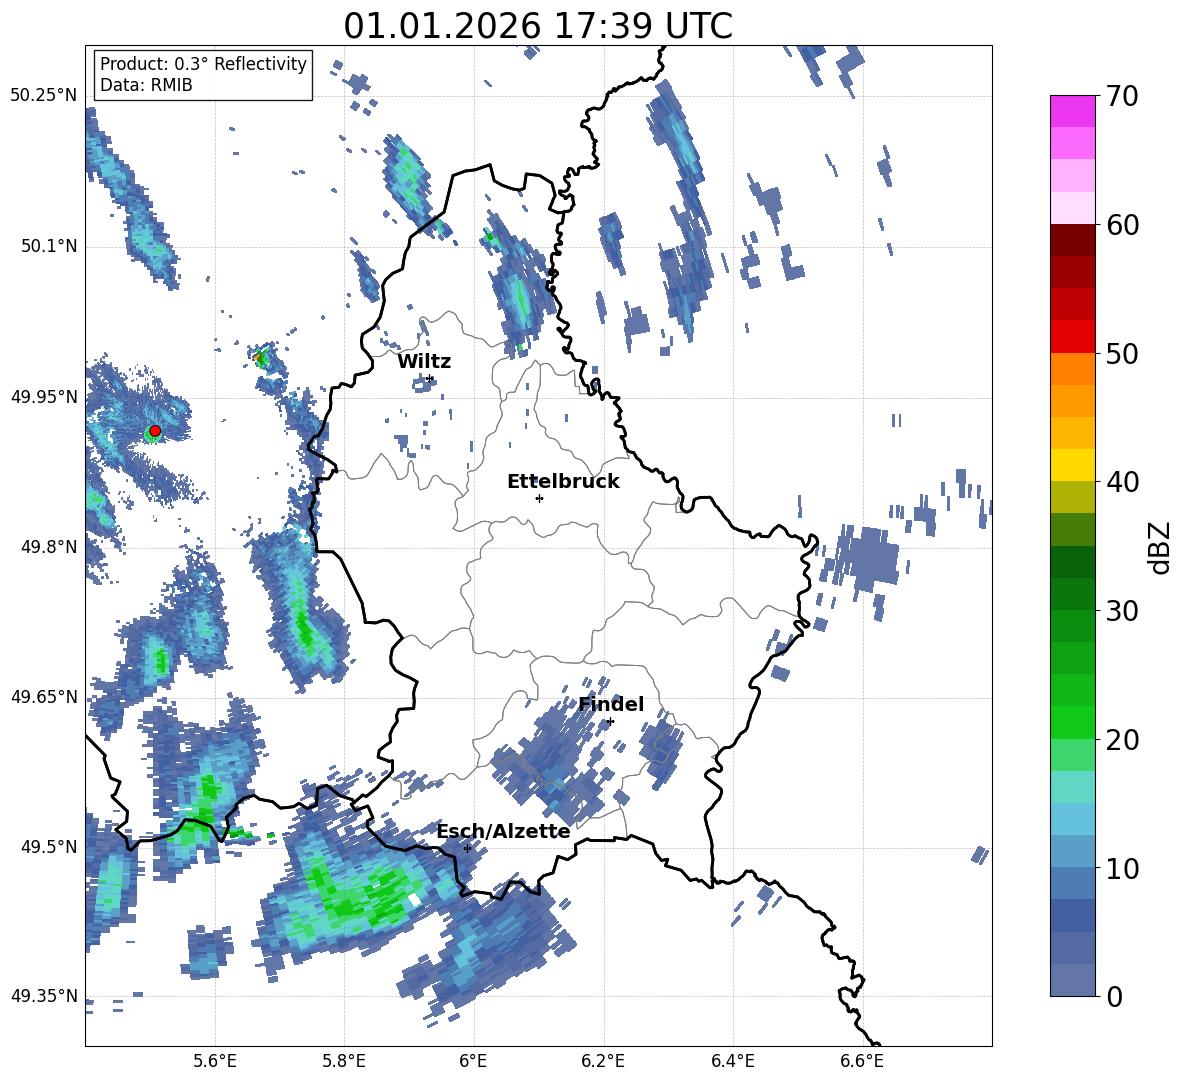
Task: Click the Wiltz city label
Action: [424, 362]
